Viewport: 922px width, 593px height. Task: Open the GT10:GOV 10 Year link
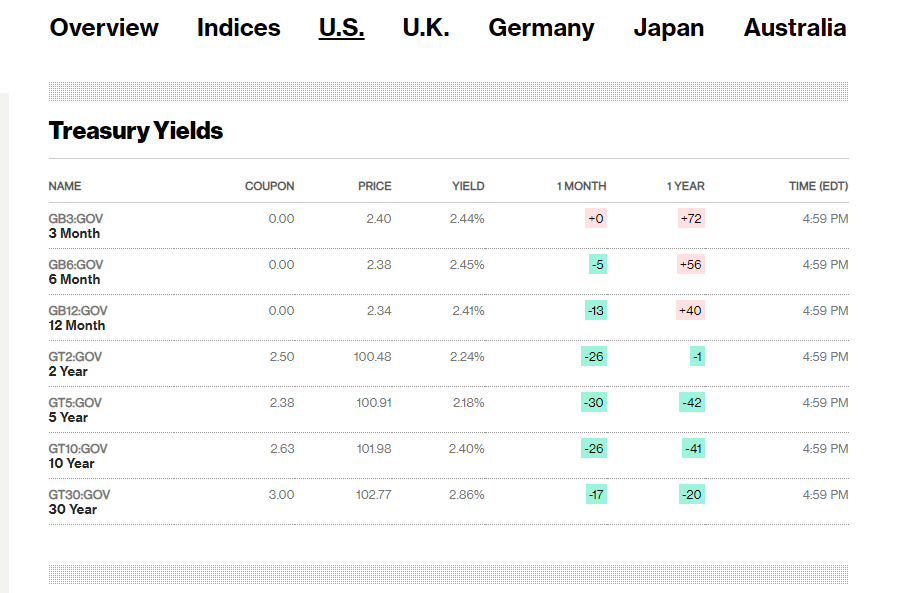[x=78, y=455]
